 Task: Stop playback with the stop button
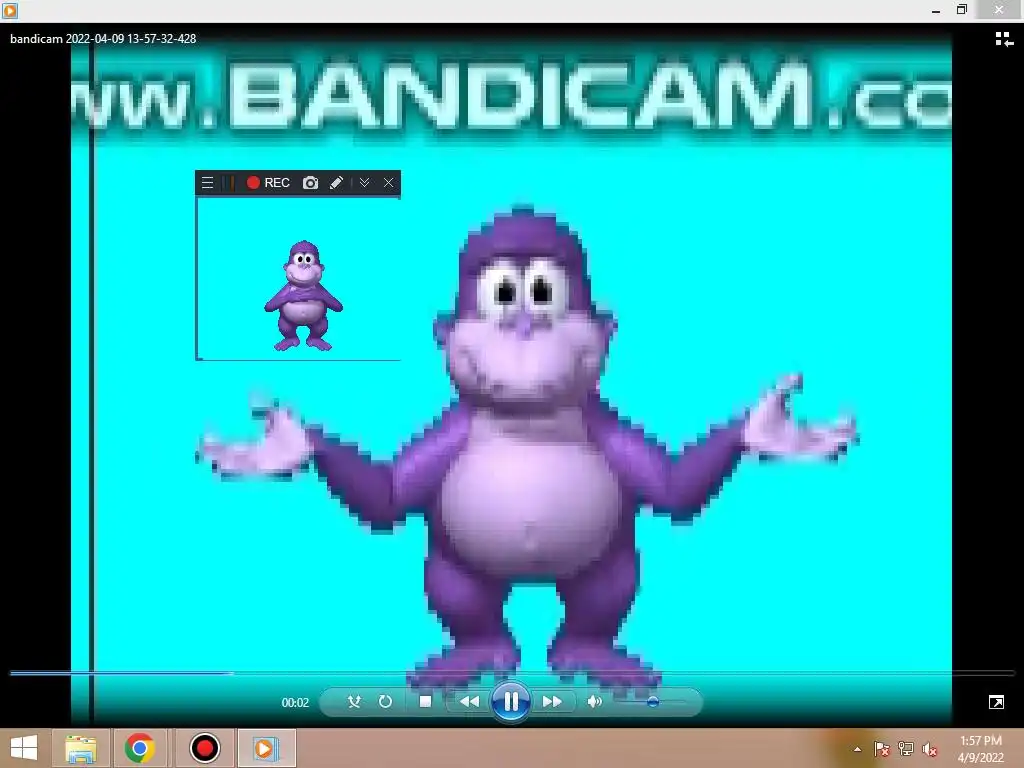click(x=425, y=701)
